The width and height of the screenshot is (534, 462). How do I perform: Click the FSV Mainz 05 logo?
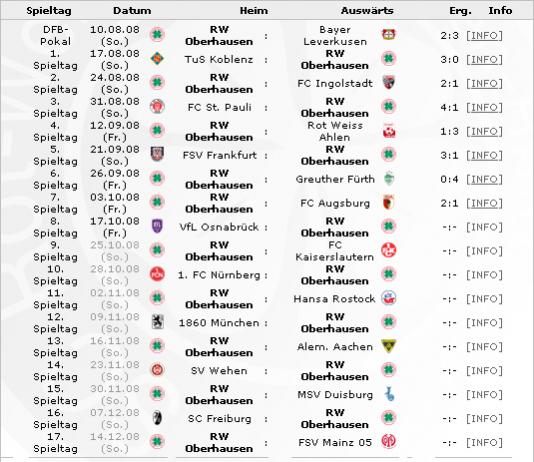[389, 442]
